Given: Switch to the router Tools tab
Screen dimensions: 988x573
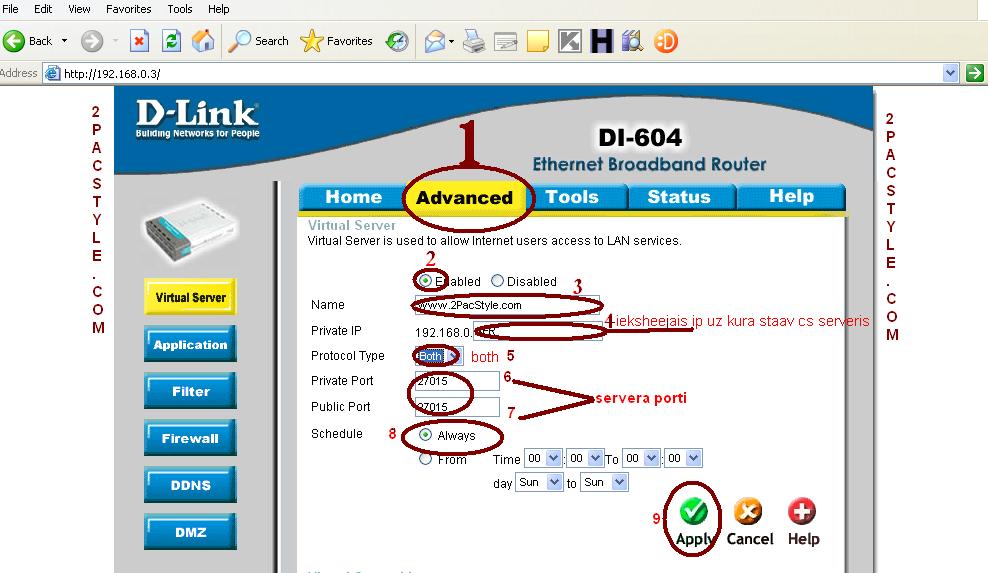Looking at the screenshot, I should coord(572,197).
